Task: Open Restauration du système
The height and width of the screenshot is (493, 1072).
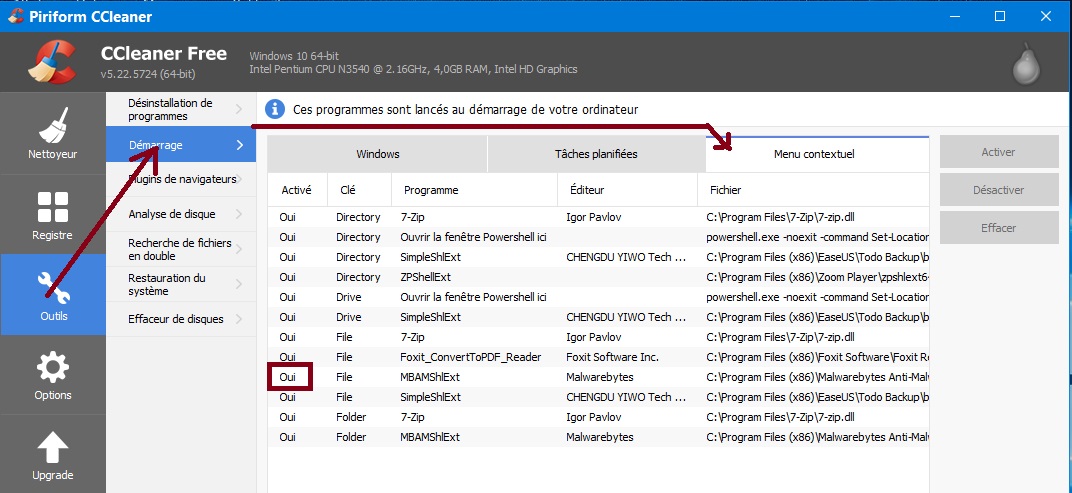Action: (x=181, y=284)
